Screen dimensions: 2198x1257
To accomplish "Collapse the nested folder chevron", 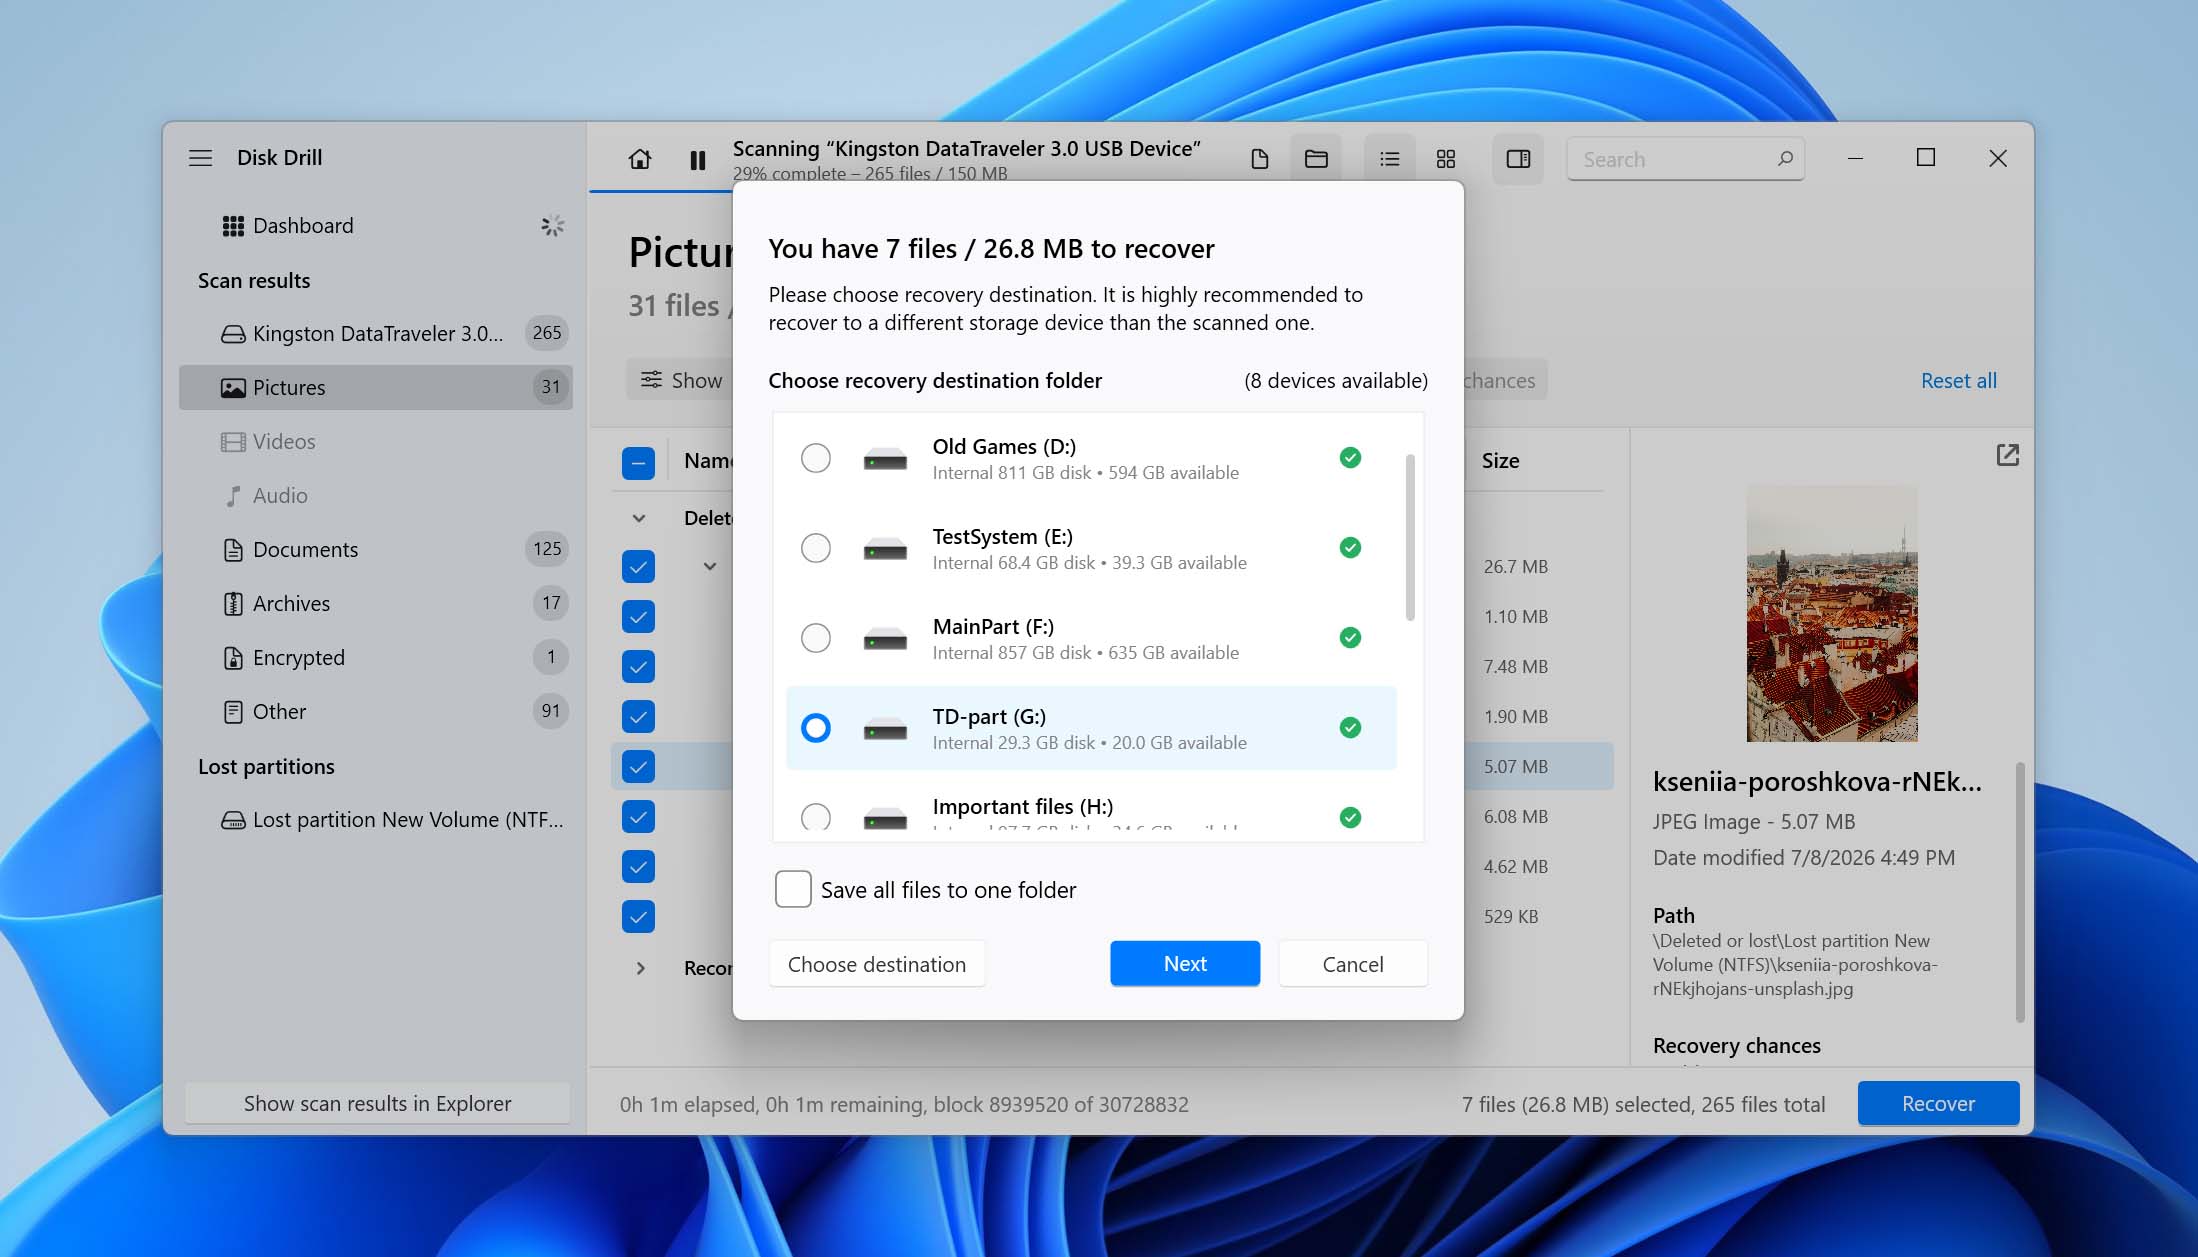I will click(710, 566).
